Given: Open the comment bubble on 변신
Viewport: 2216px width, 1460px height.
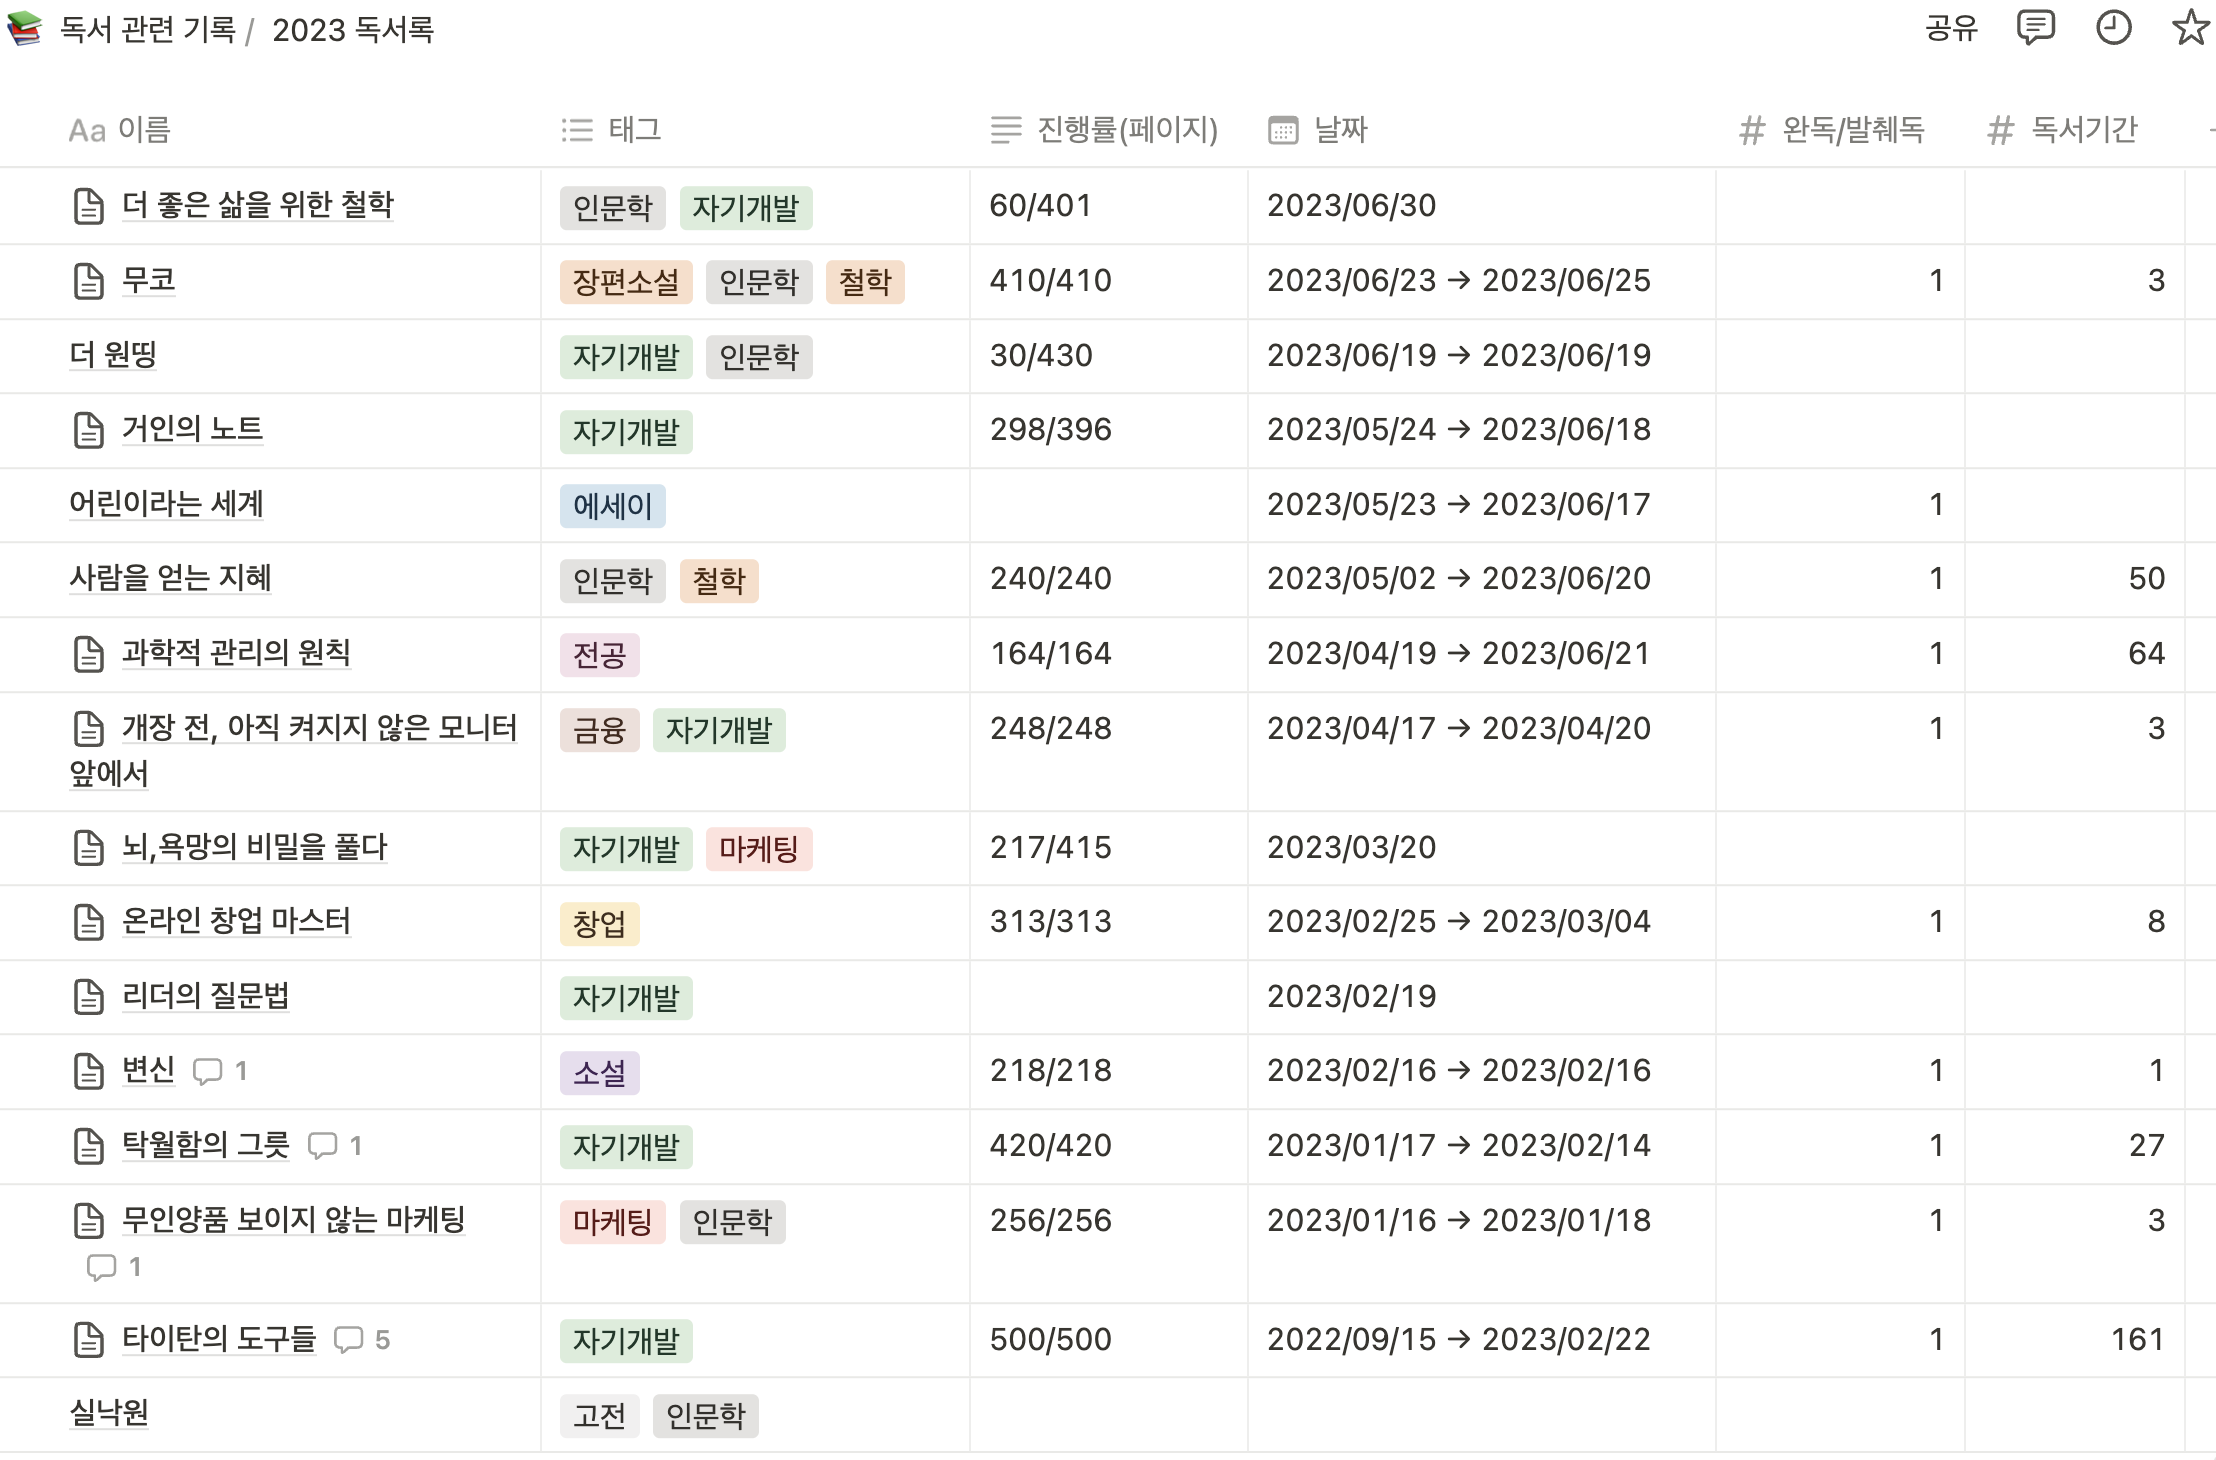Looking at the screenshot, I should point(207,1072).
